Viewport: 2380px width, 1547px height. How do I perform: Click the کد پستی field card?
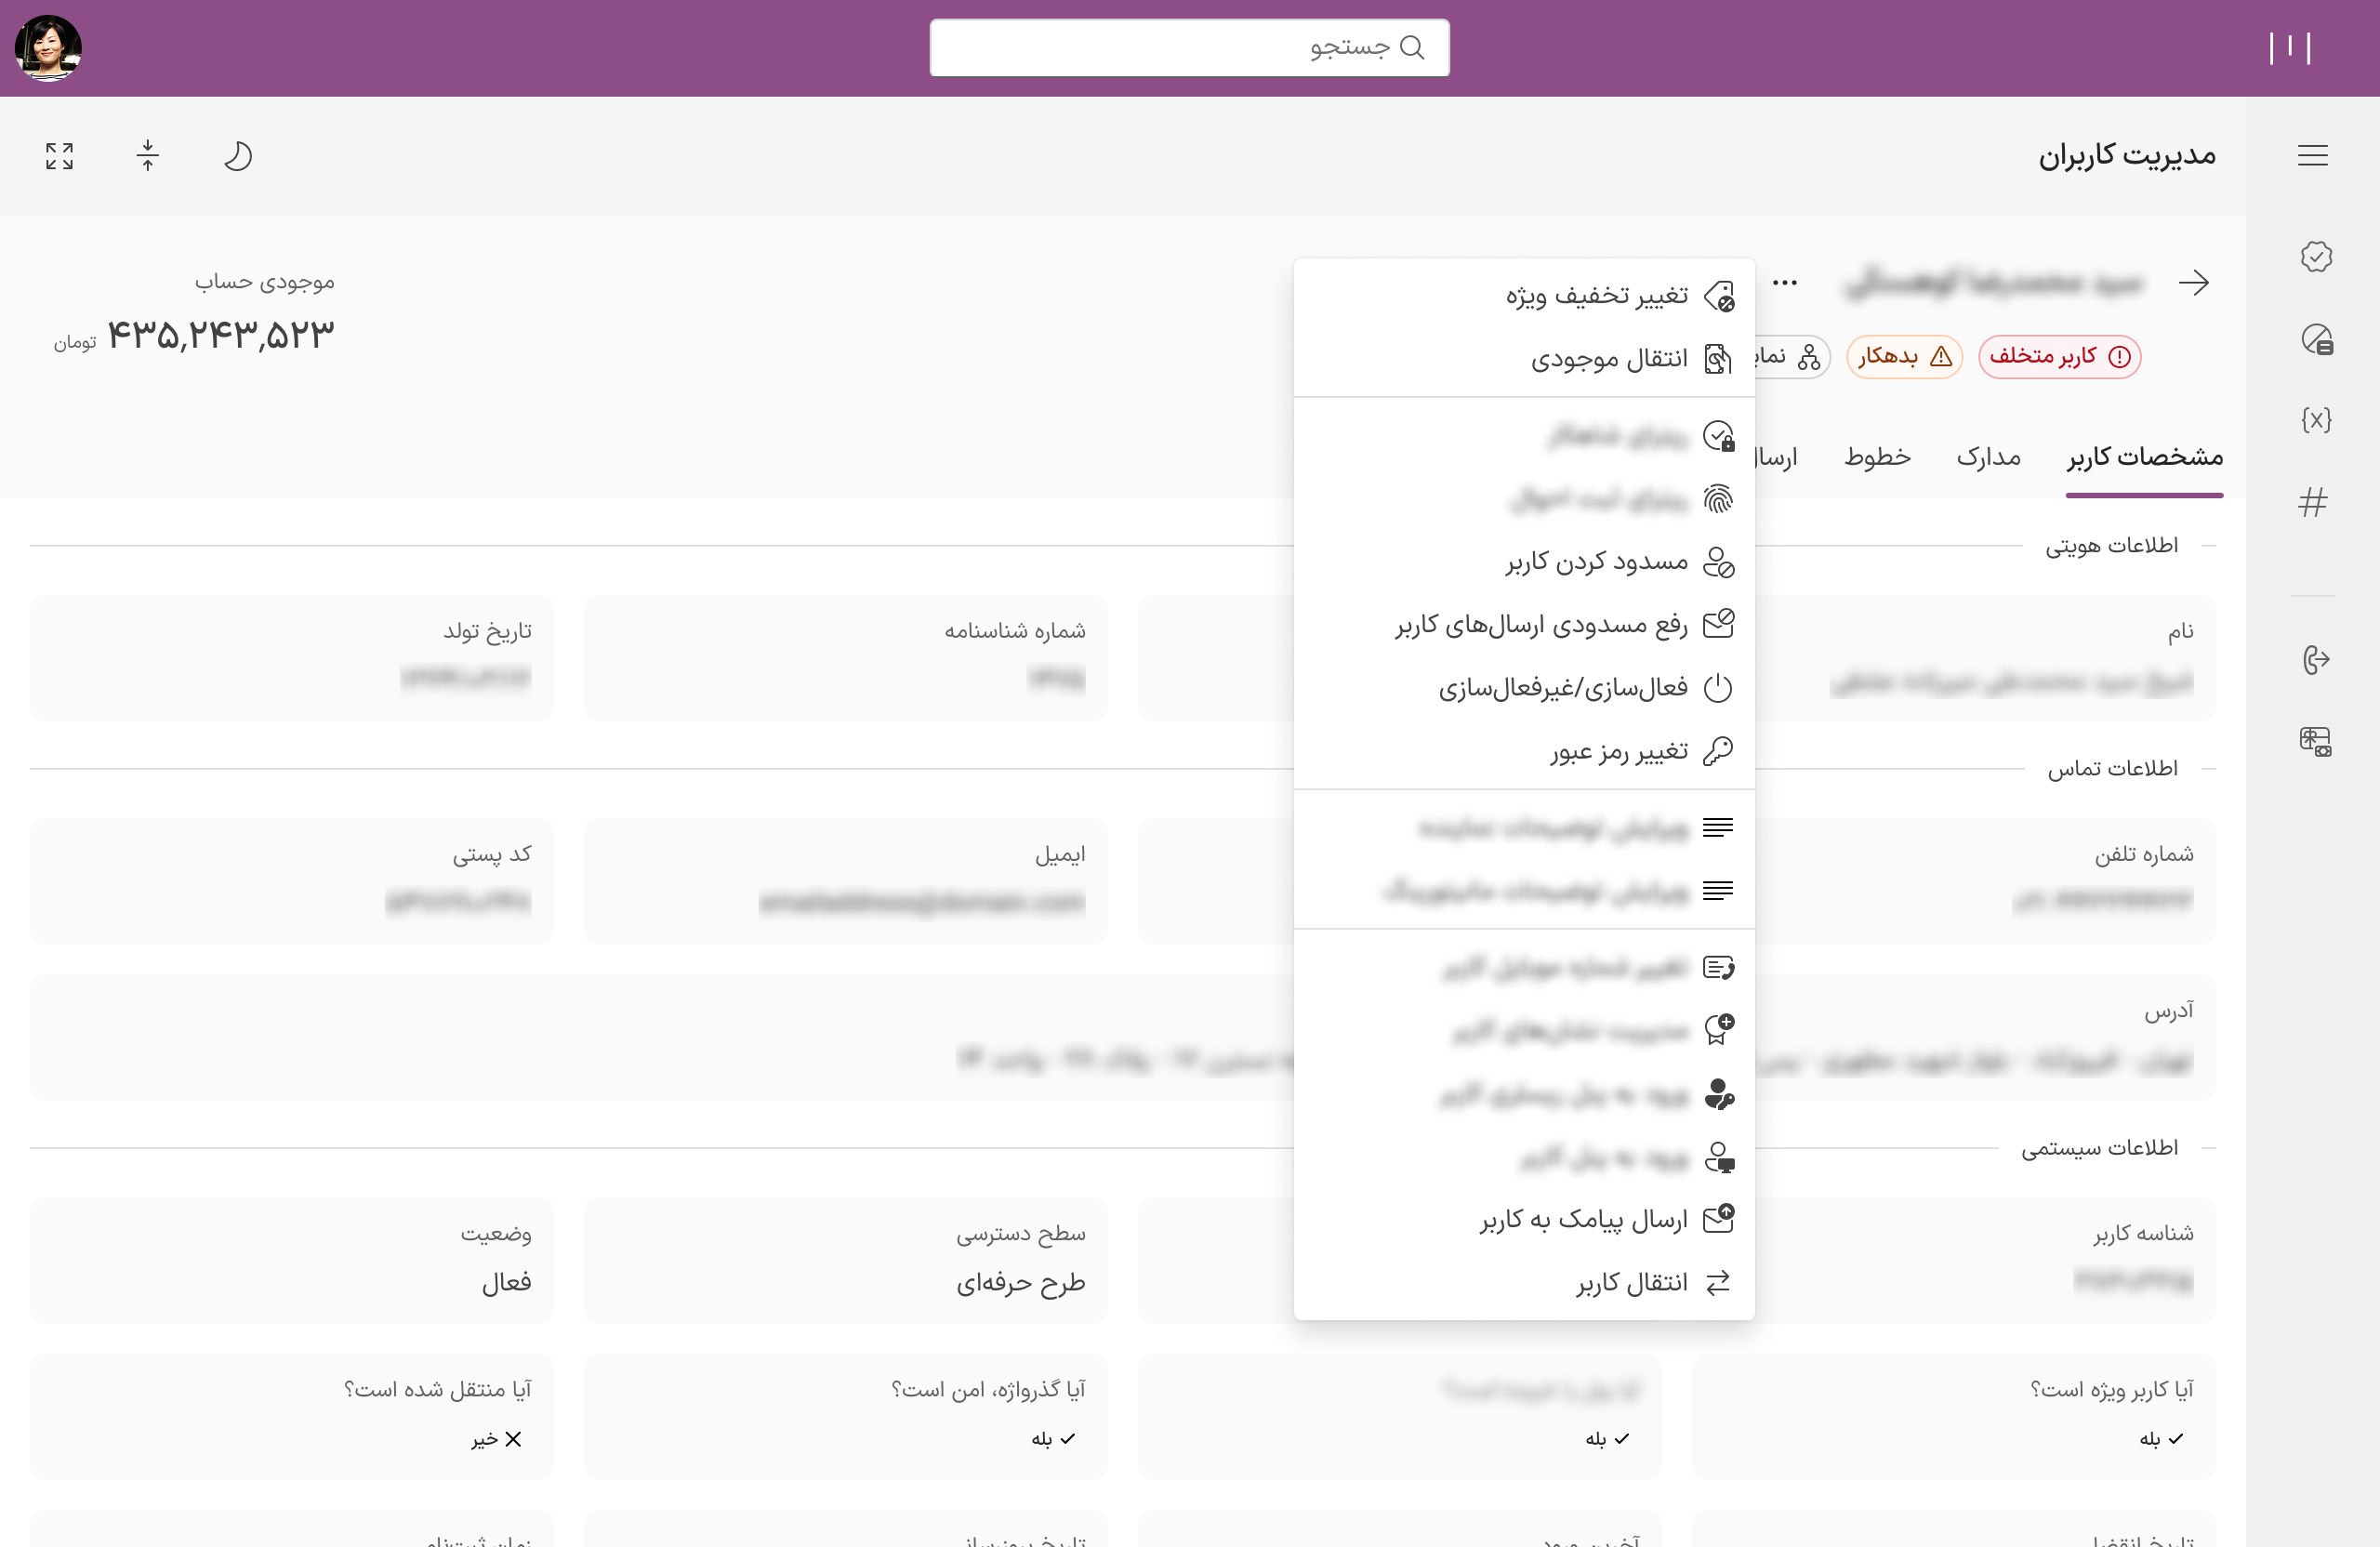click(x=292, y=881)
